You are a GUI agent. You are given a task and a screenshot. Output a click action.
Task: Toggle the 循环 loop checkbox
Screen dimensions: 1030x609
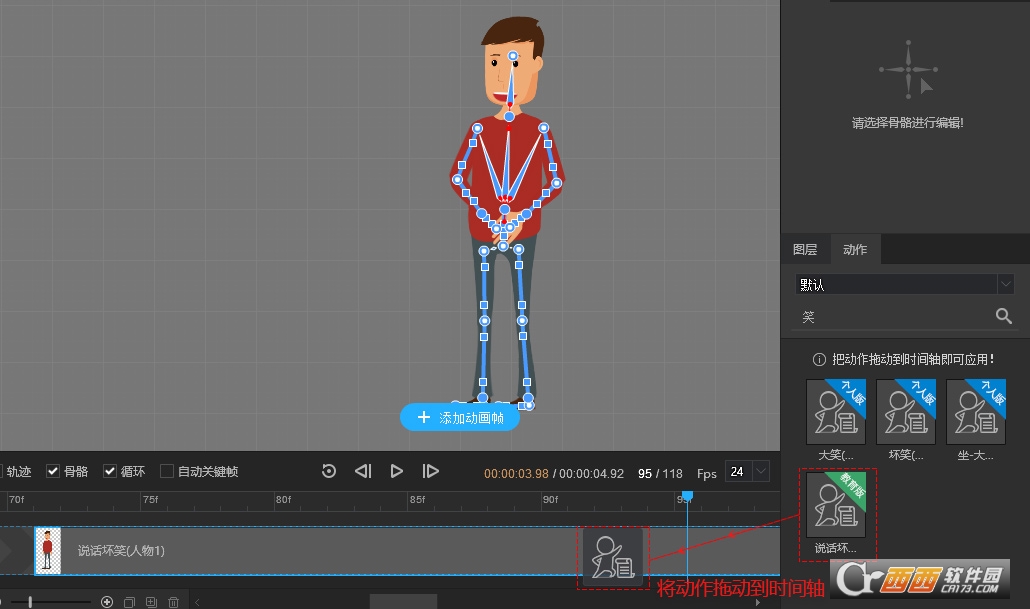(110, 471)
